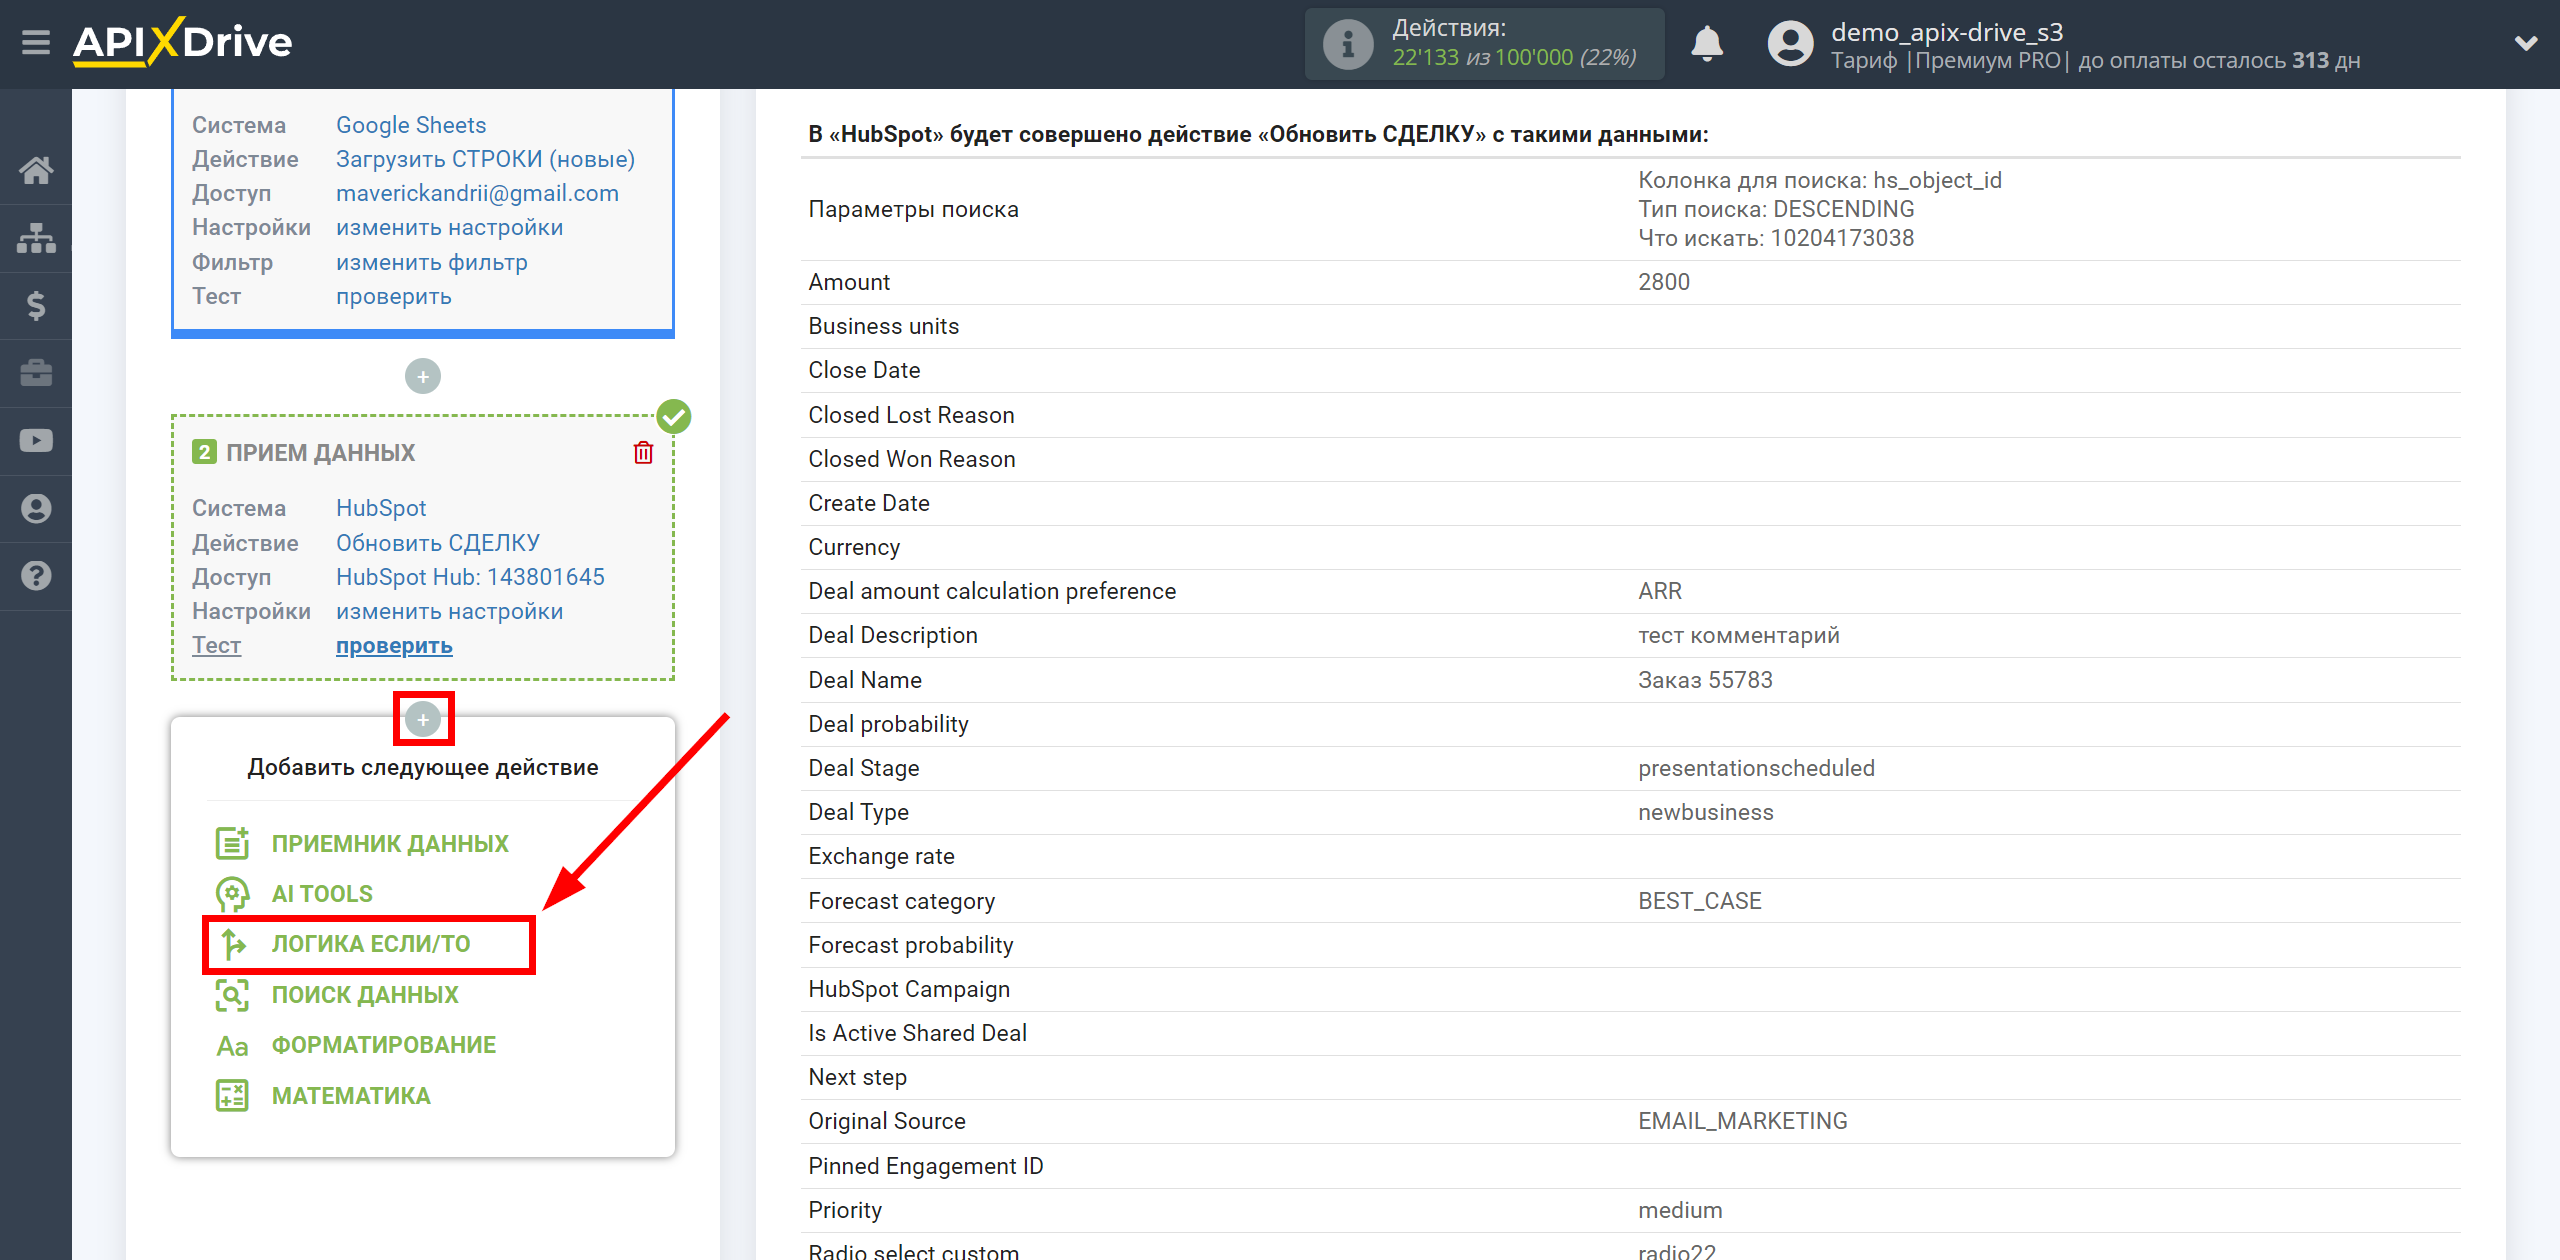This screenshot has height=1260, width=2560.
Task: Click the EMAIL_MARKETING source value
Action: [x=1743, y=1121]
